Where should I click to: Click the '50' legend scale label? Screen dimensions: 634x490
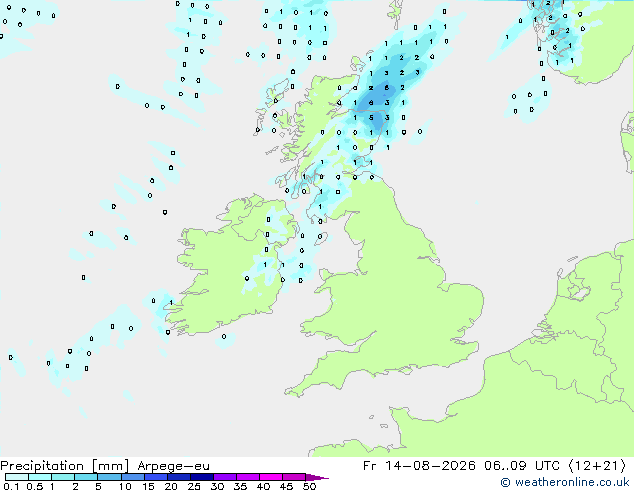(310, 486)
